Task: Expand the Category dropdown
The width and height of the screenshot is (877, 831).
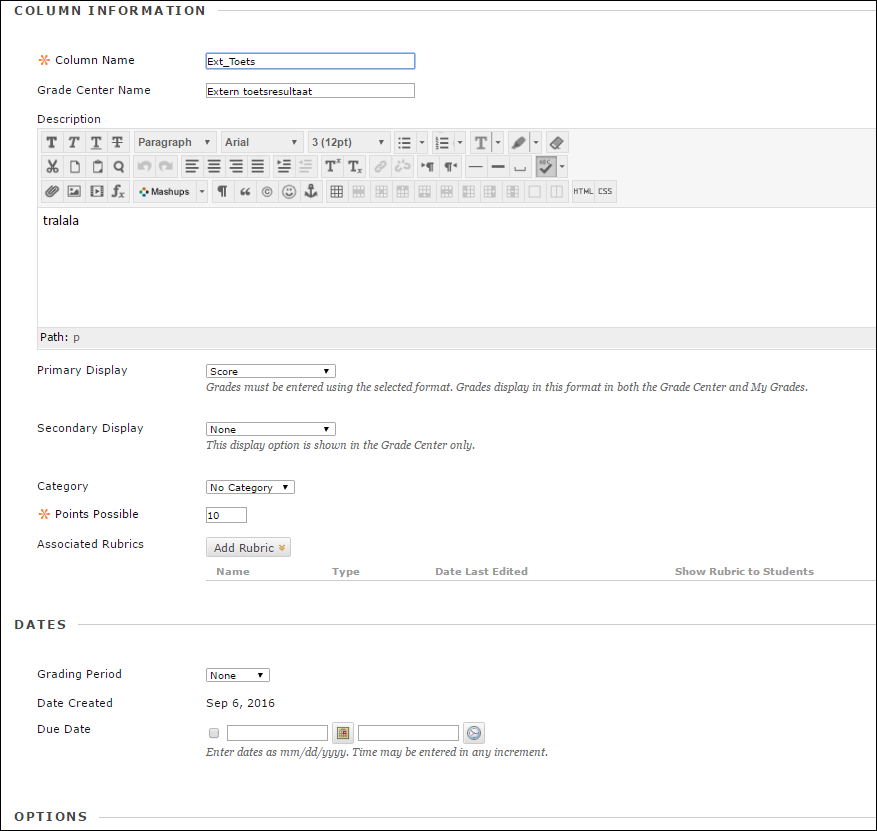Action: (250, 488)
